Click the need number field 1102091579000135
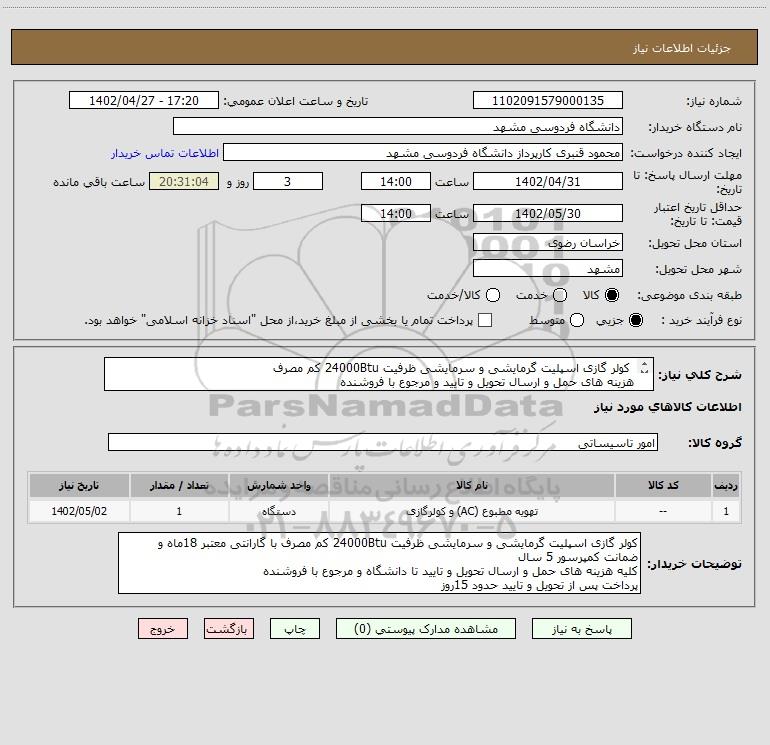The image size is (770, 745). coord(548,101)
